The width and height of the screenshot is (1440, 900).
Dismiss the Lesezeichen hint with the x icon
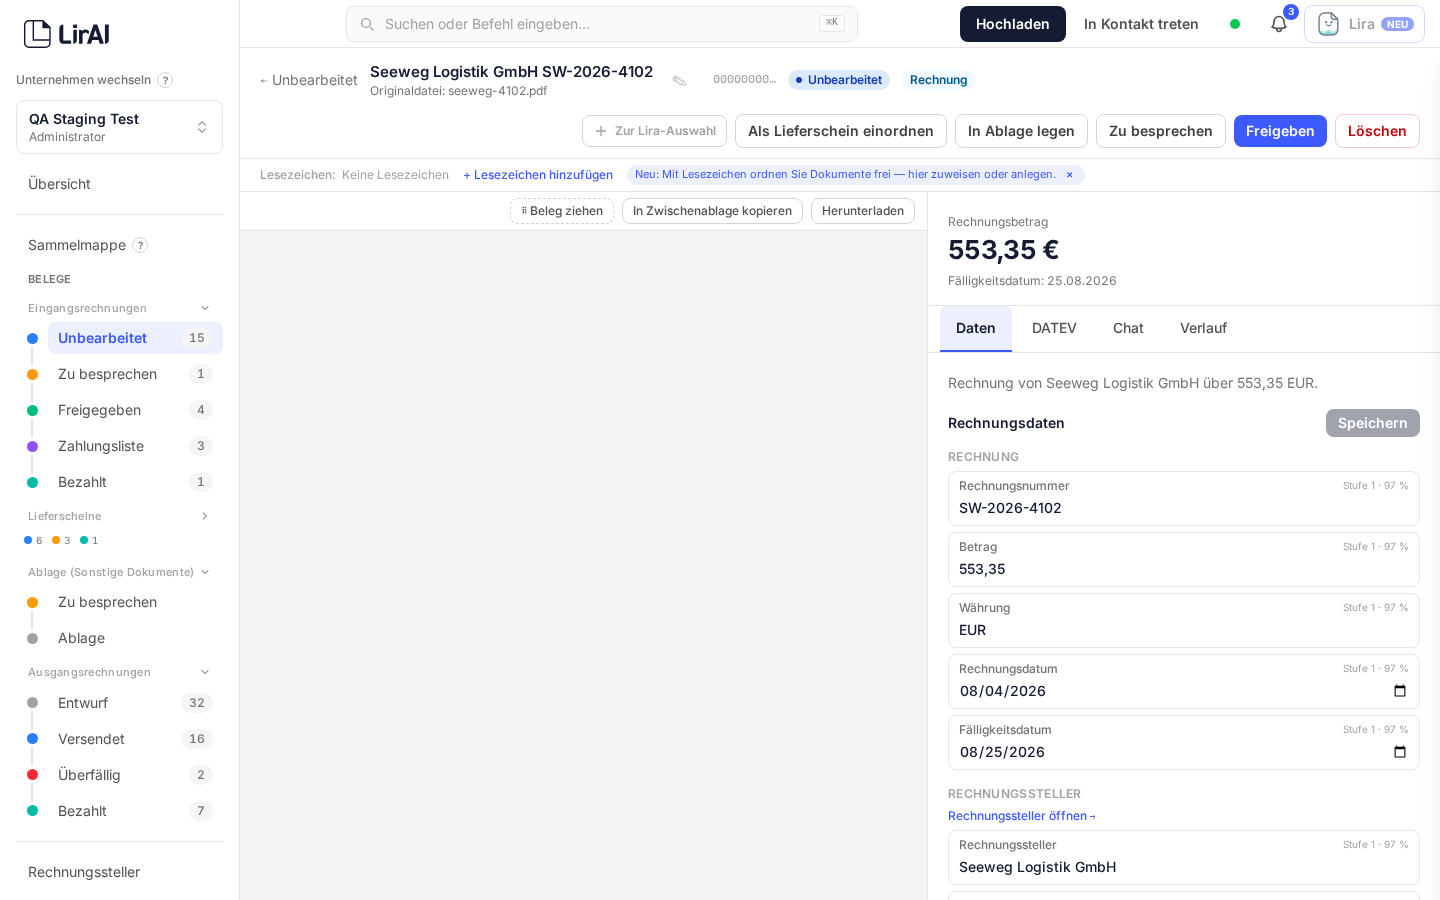pos(1069,175)
